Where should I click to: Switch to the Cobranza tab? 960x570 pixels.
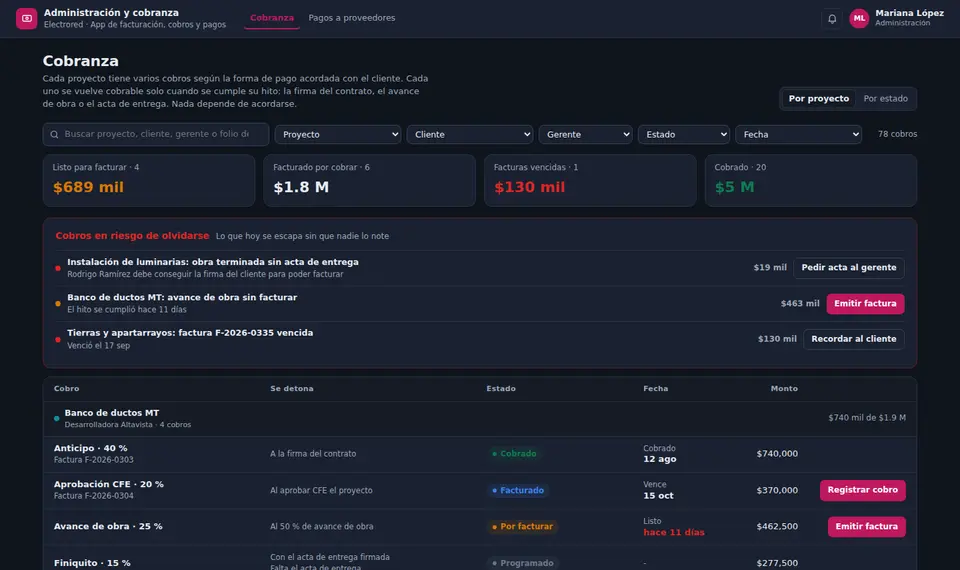(x=272, y=18)
